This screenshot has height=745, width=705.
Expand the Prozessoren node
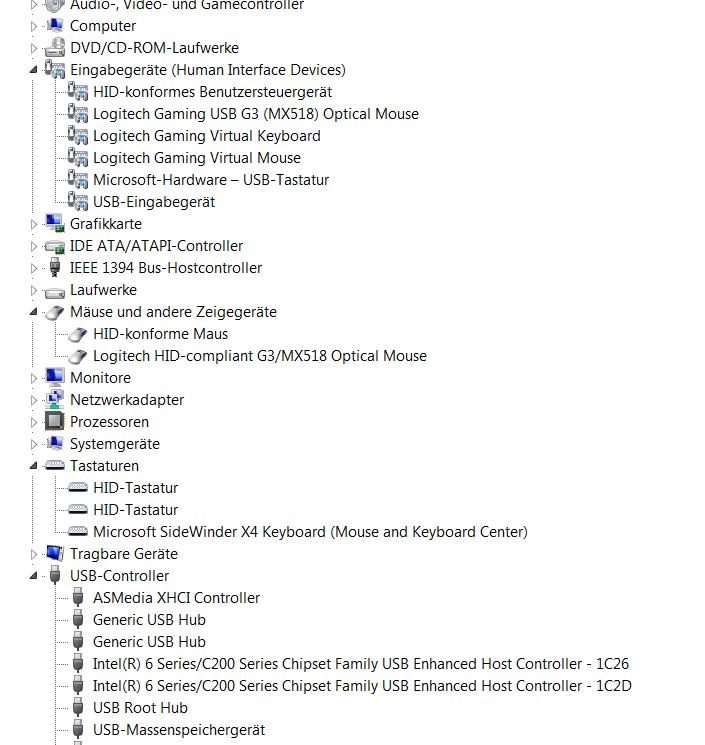33,422
